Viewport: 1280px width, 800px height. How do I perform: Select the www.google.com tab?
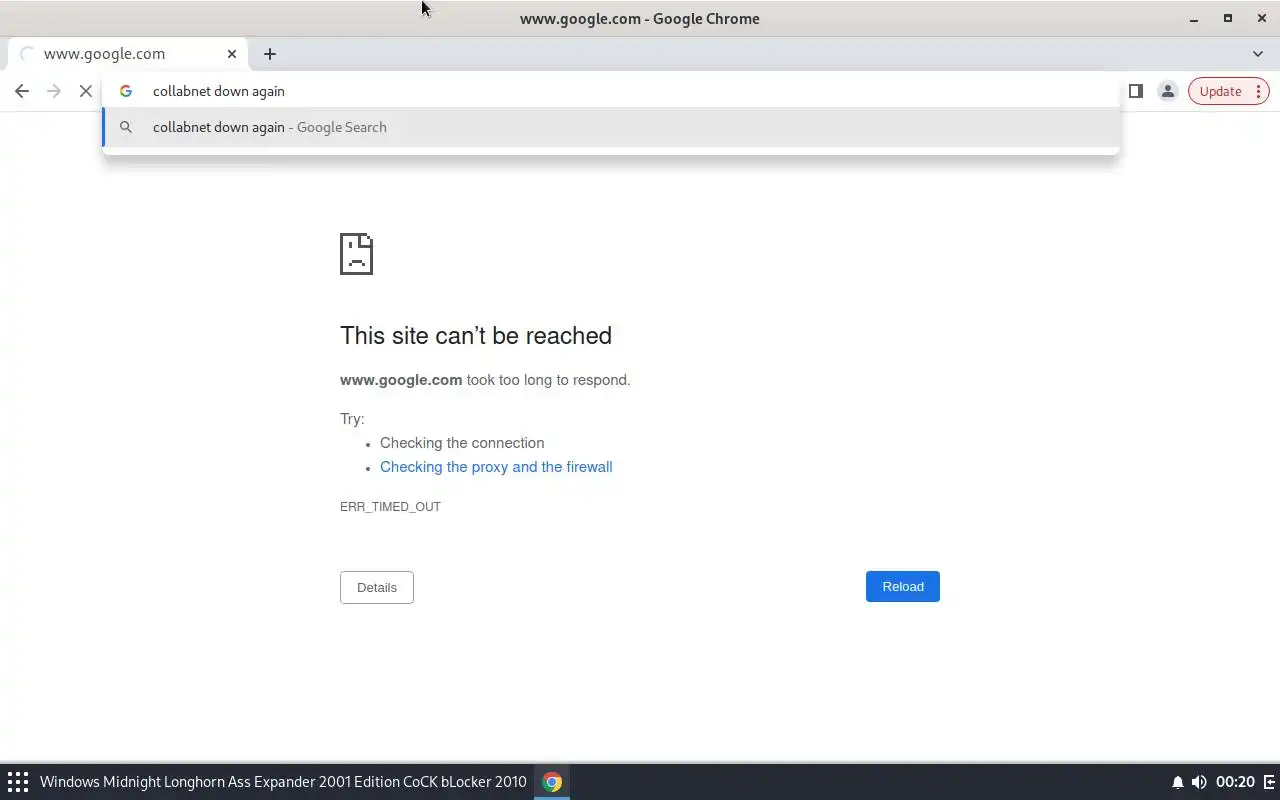[x=126, y=54]
